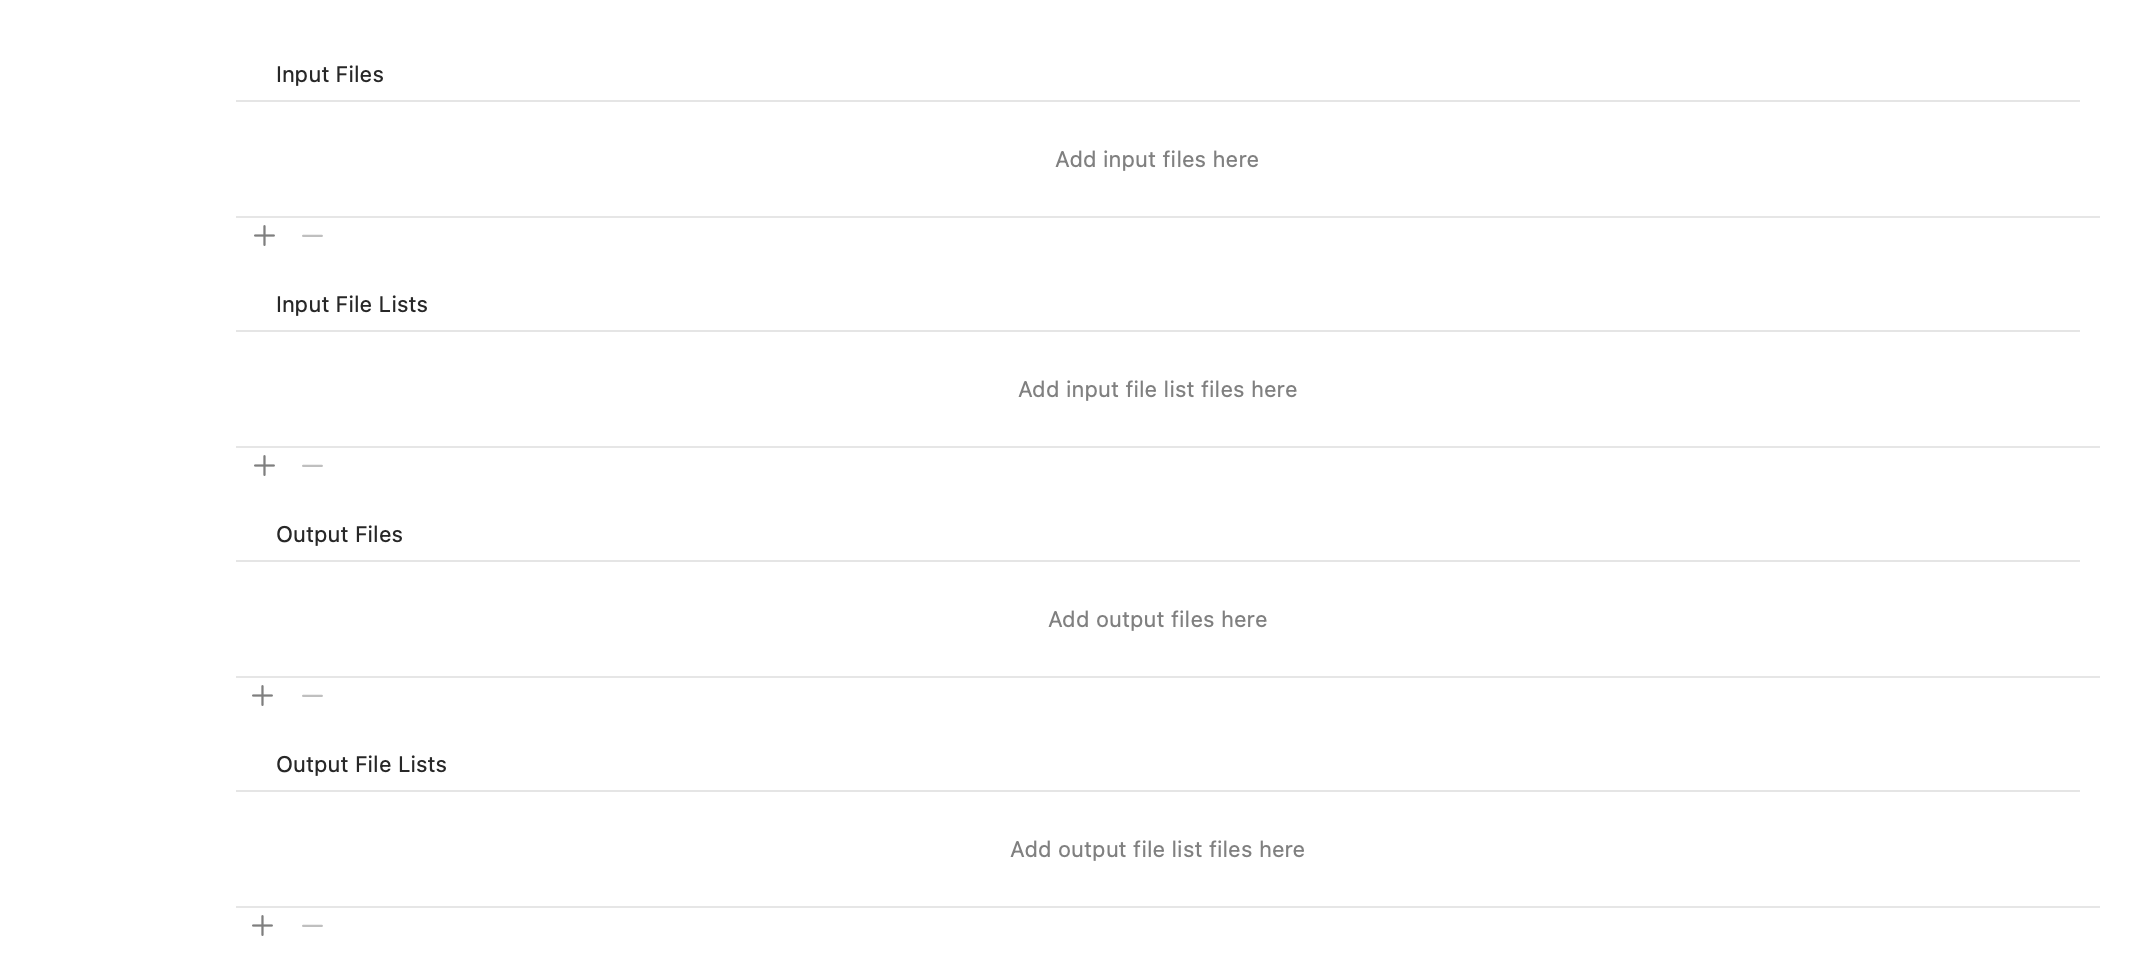This screenshot has width=2152, height=964.
Task: Click the 'Add output files here' placeholder
Action: point(1157,620)
